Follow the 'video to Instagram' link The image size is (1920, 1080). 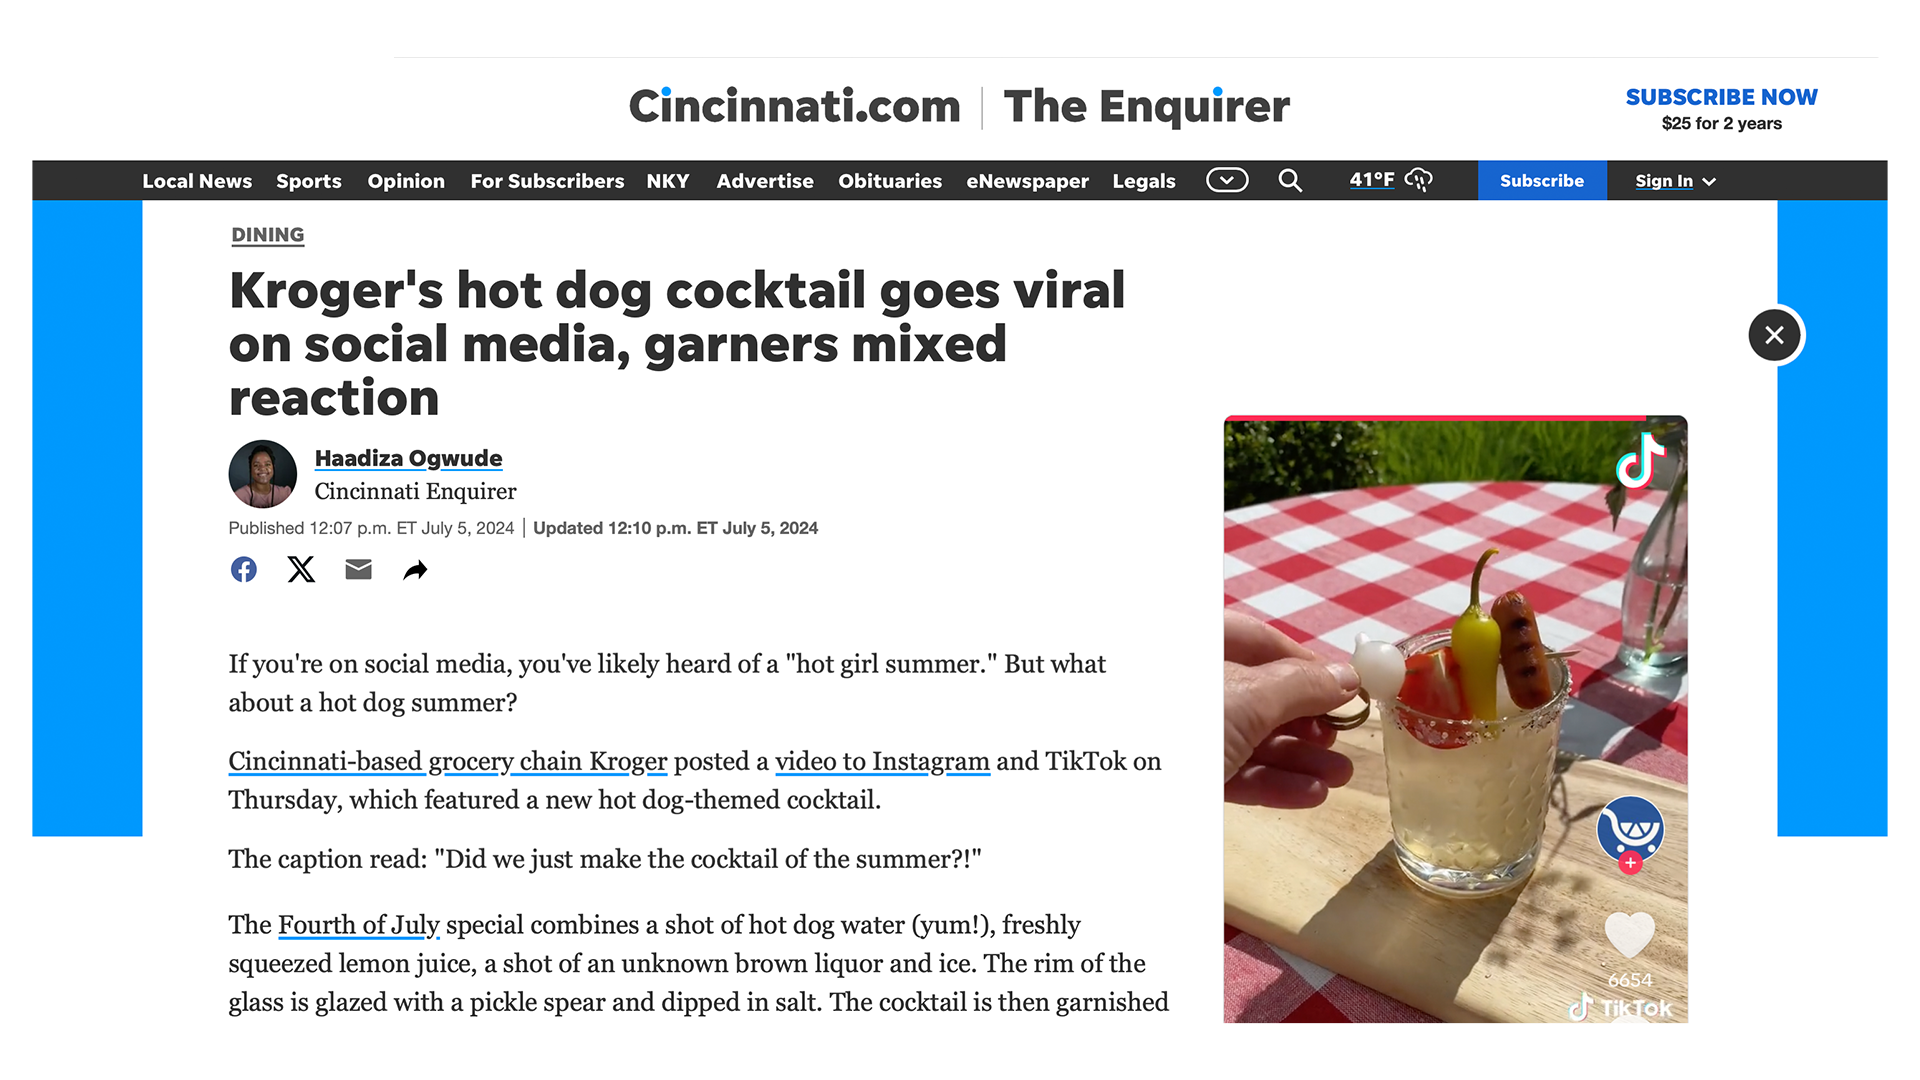tap(882, 761)
